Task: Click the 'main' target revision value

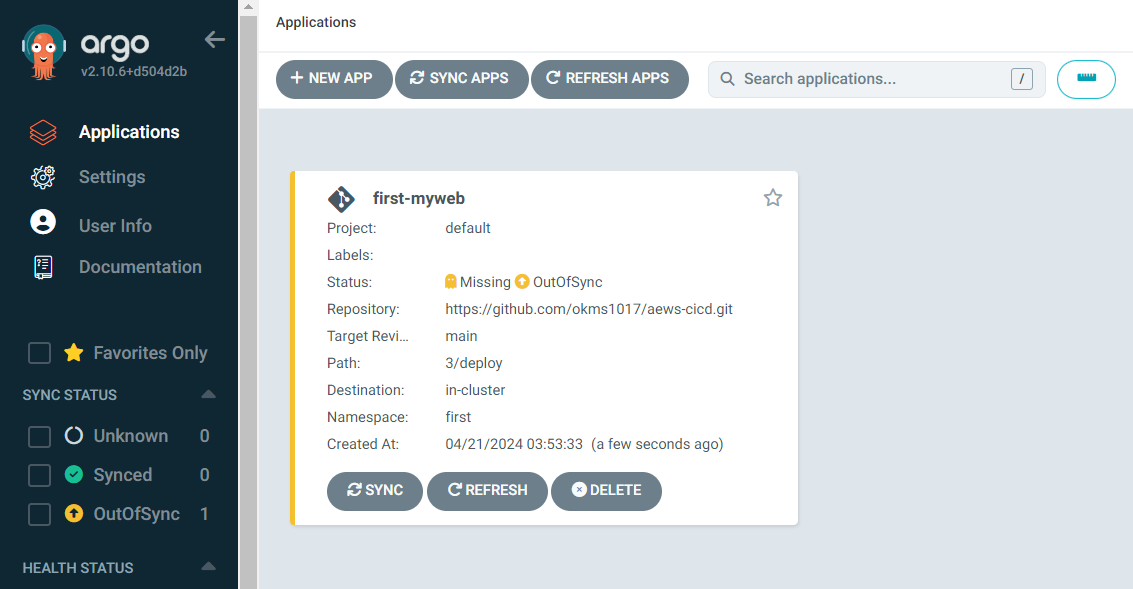Action: 461,336
